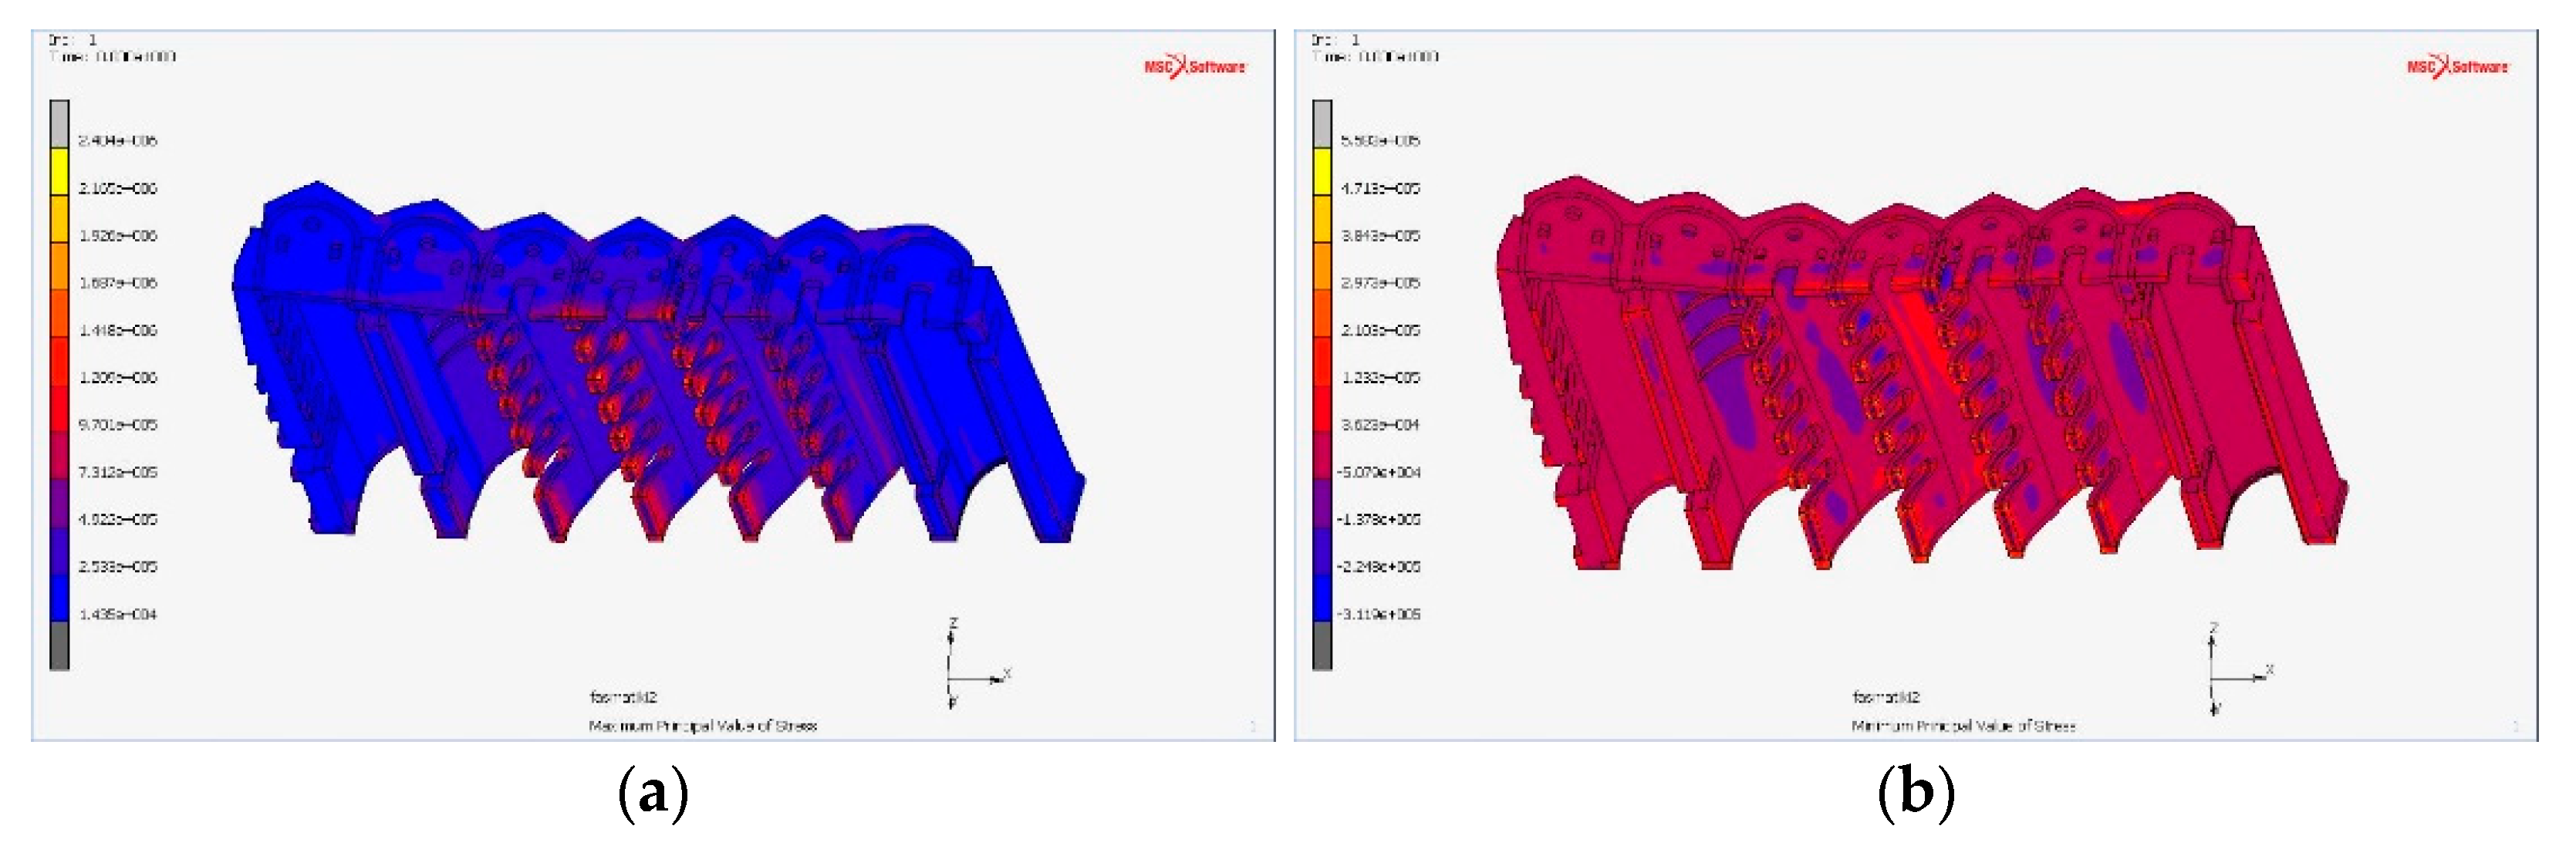Image resolution: width=2576 pixels, height=846 pixels.
Task: Click dark gray bottom legend swatch, right plot
Action: click(1322, 645)
